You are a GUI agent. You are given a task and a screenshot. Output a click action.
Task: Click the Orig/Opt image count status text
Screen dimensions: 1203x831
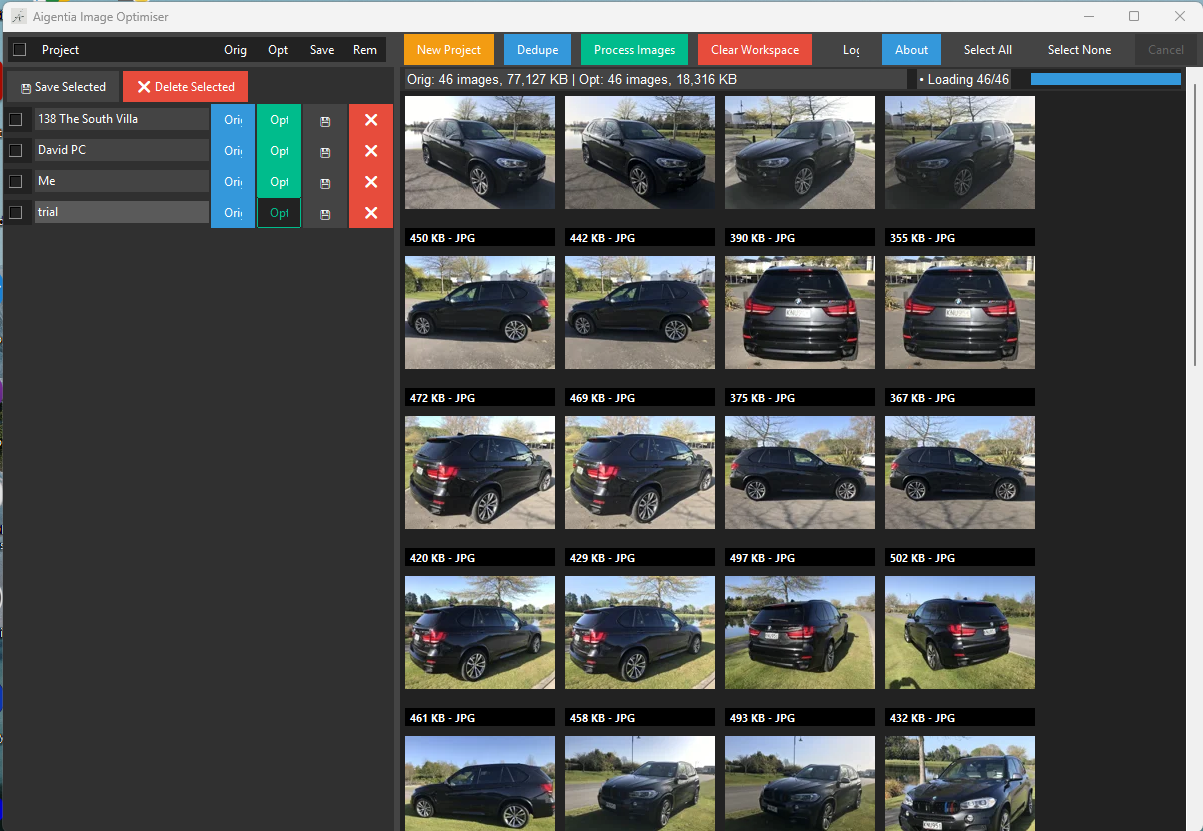click(572, 79)
